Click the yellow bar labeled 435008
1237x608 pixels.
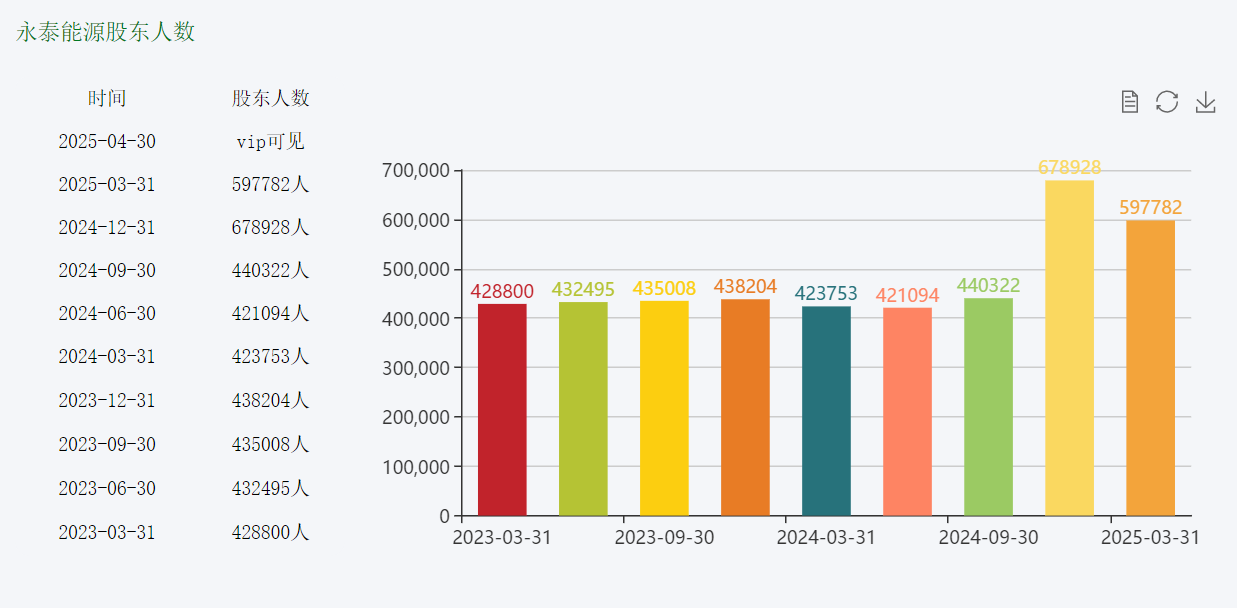click(664, 408)
